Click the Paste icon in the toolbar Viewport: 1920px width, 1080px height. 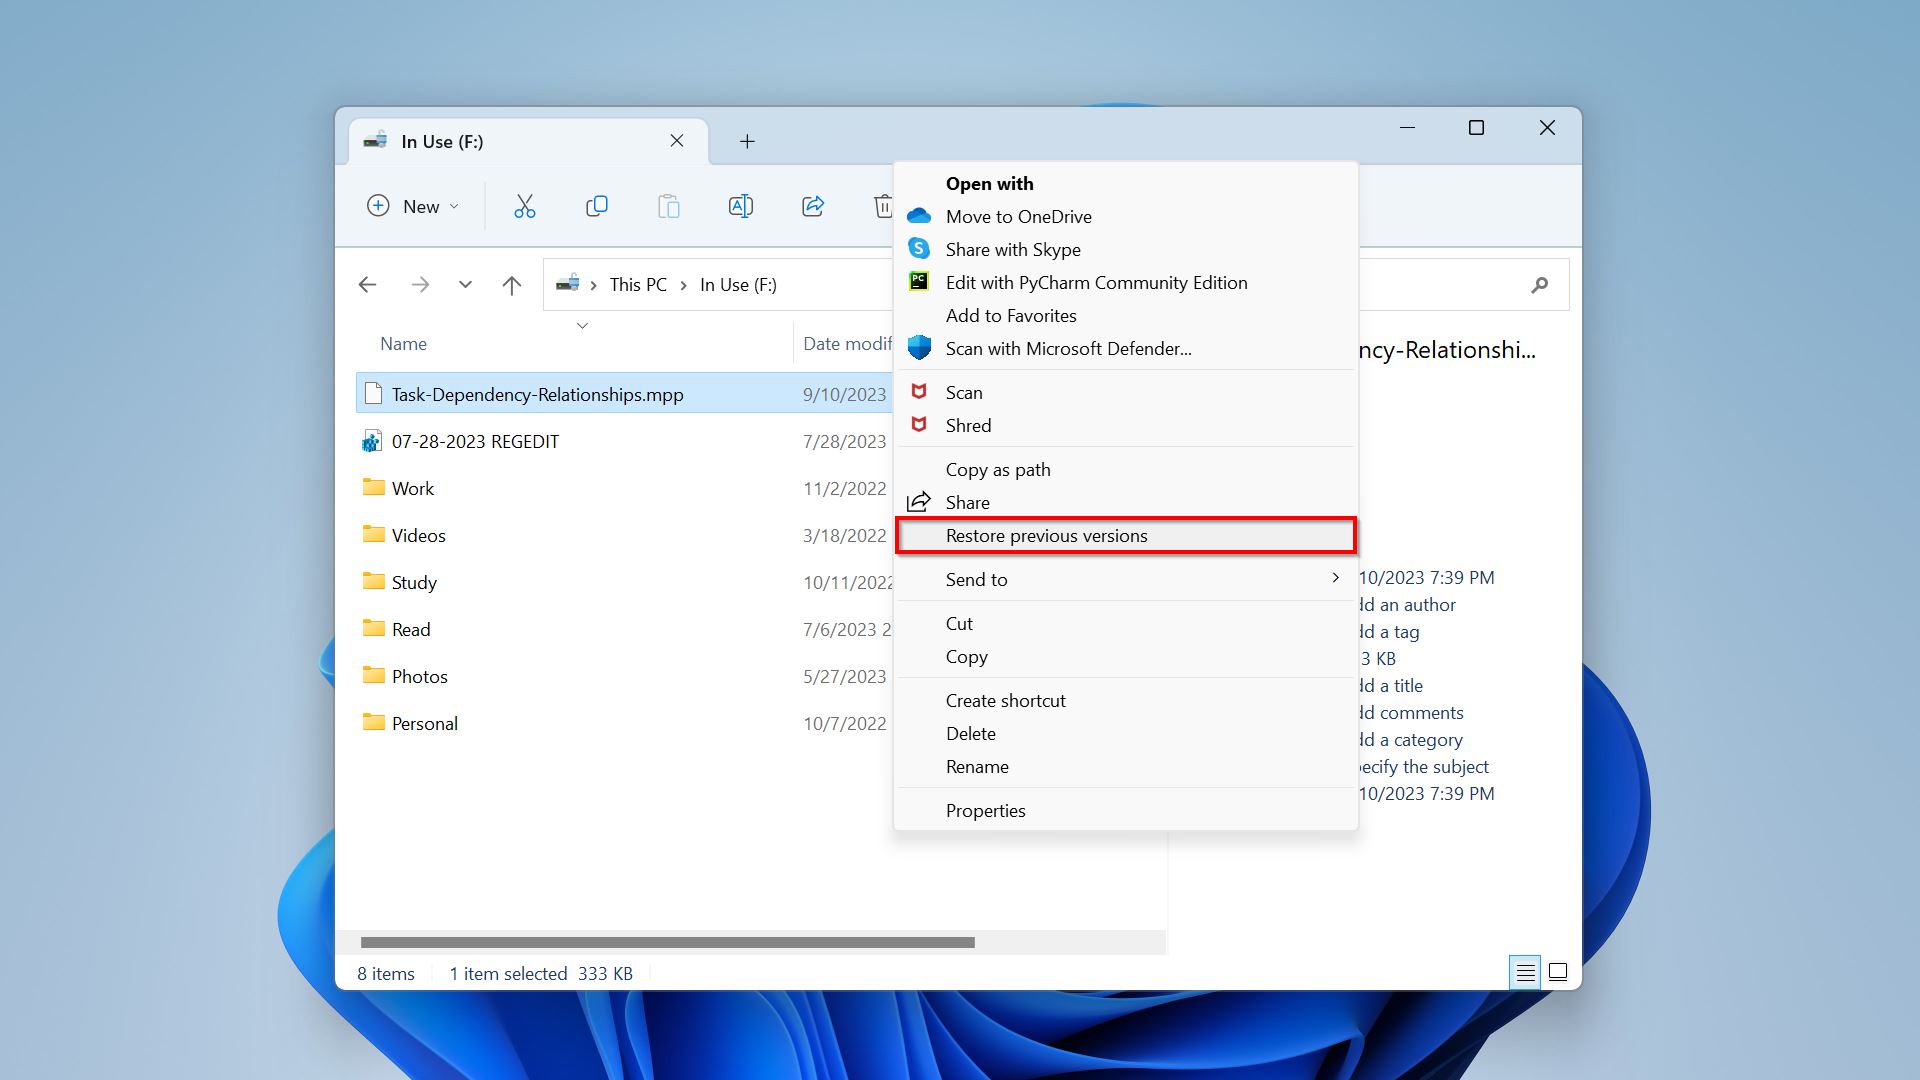tap(669, 204)
